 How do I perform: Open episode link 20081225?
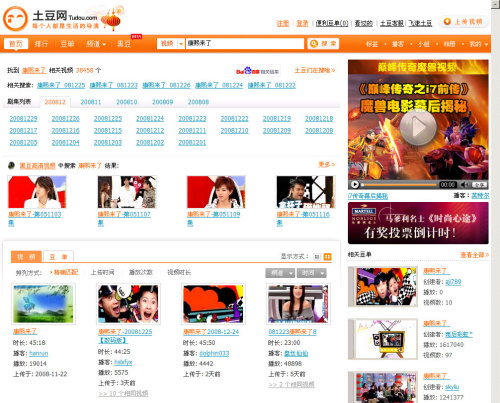(x=108, y=119)
